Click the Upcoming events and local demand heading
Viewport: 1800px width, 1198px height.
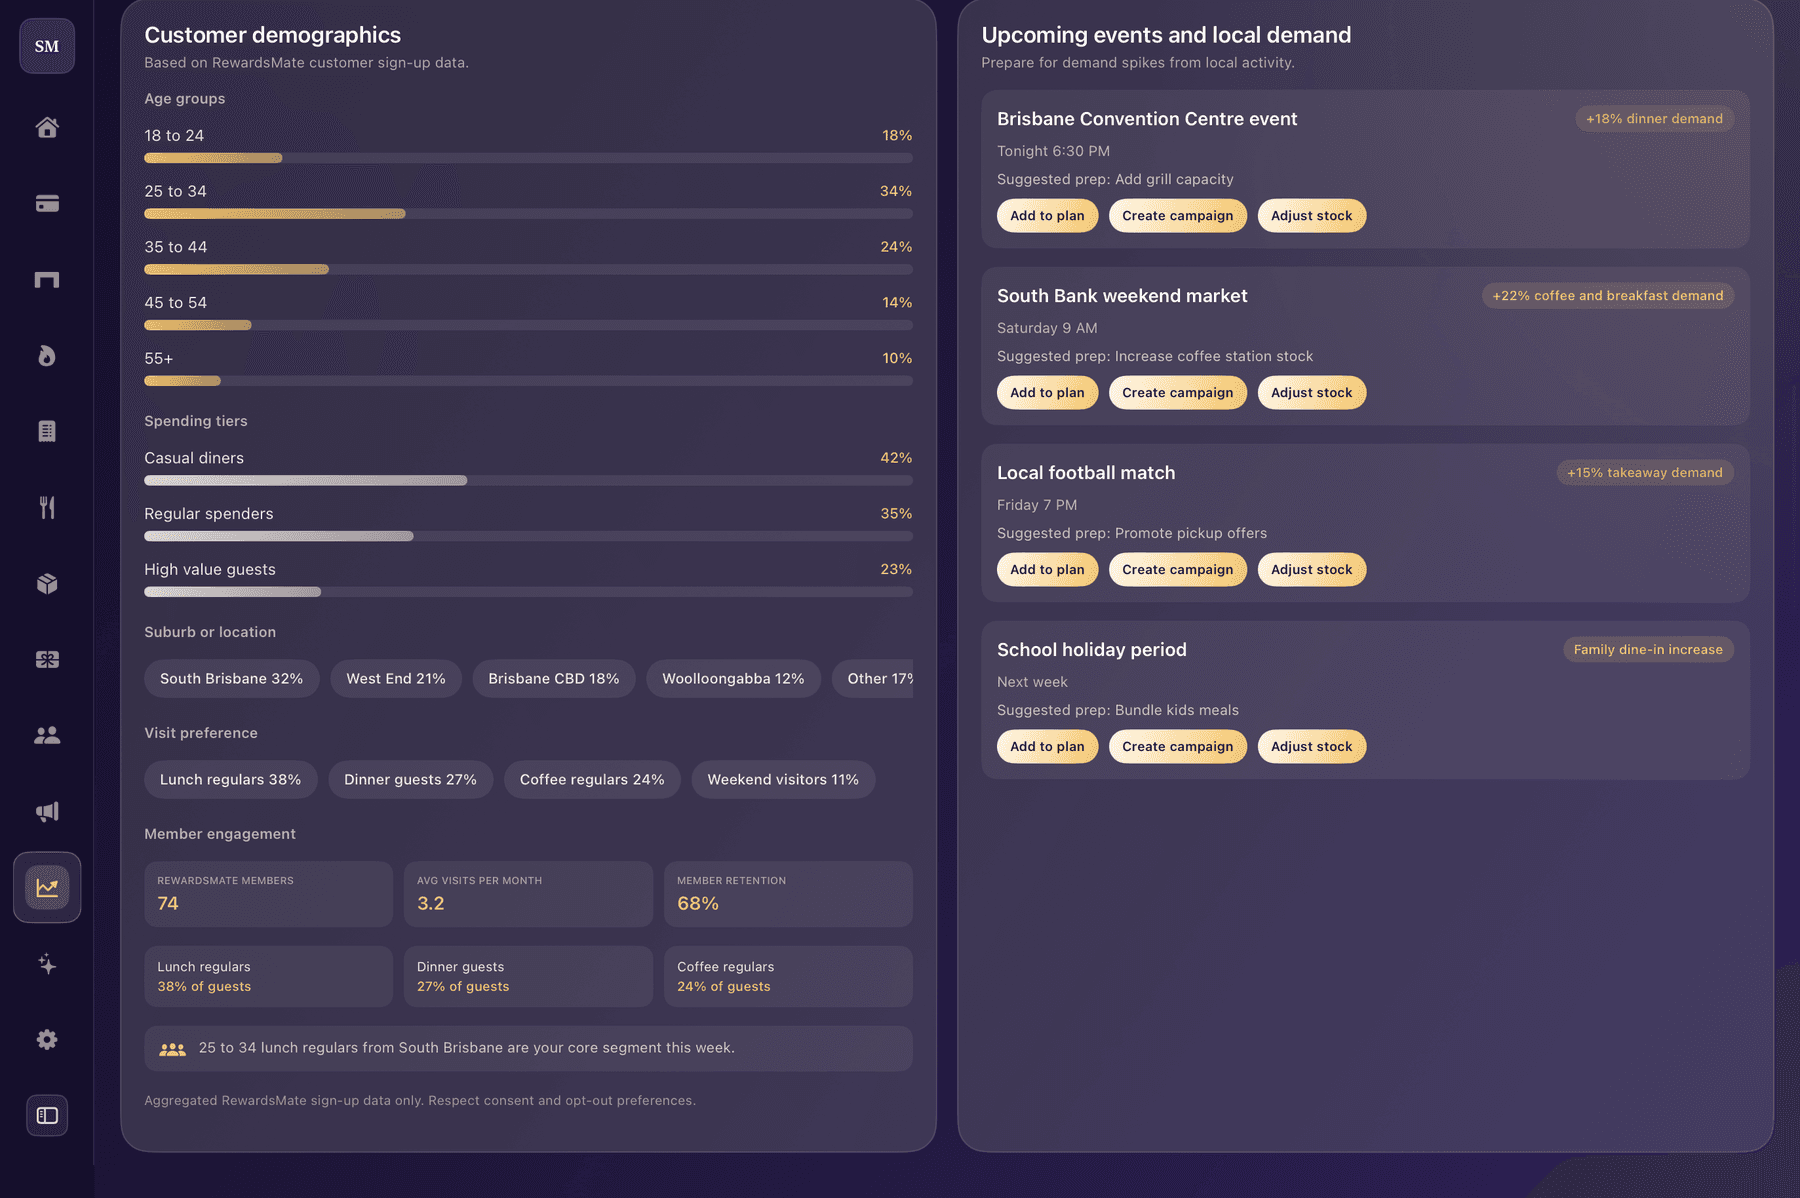tap(1166, 35)
